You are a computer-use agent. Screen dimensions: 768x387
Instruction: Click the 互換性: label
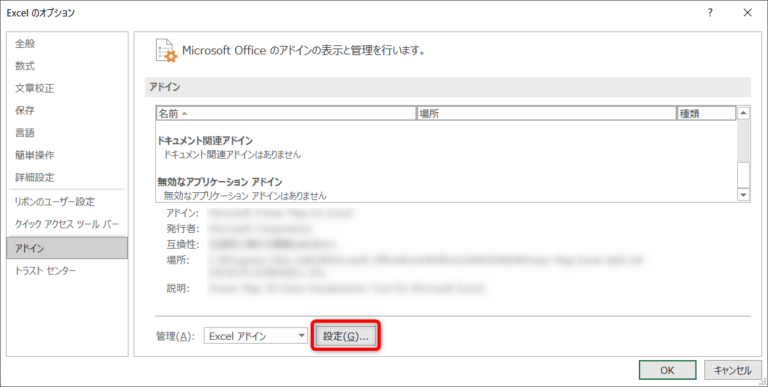click(183, 243)
